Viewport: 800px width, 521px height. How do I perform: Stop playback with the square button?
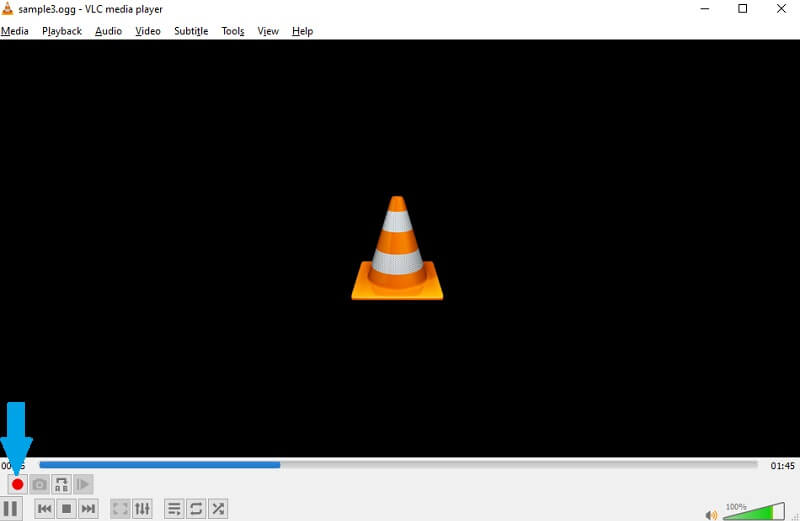66,509
